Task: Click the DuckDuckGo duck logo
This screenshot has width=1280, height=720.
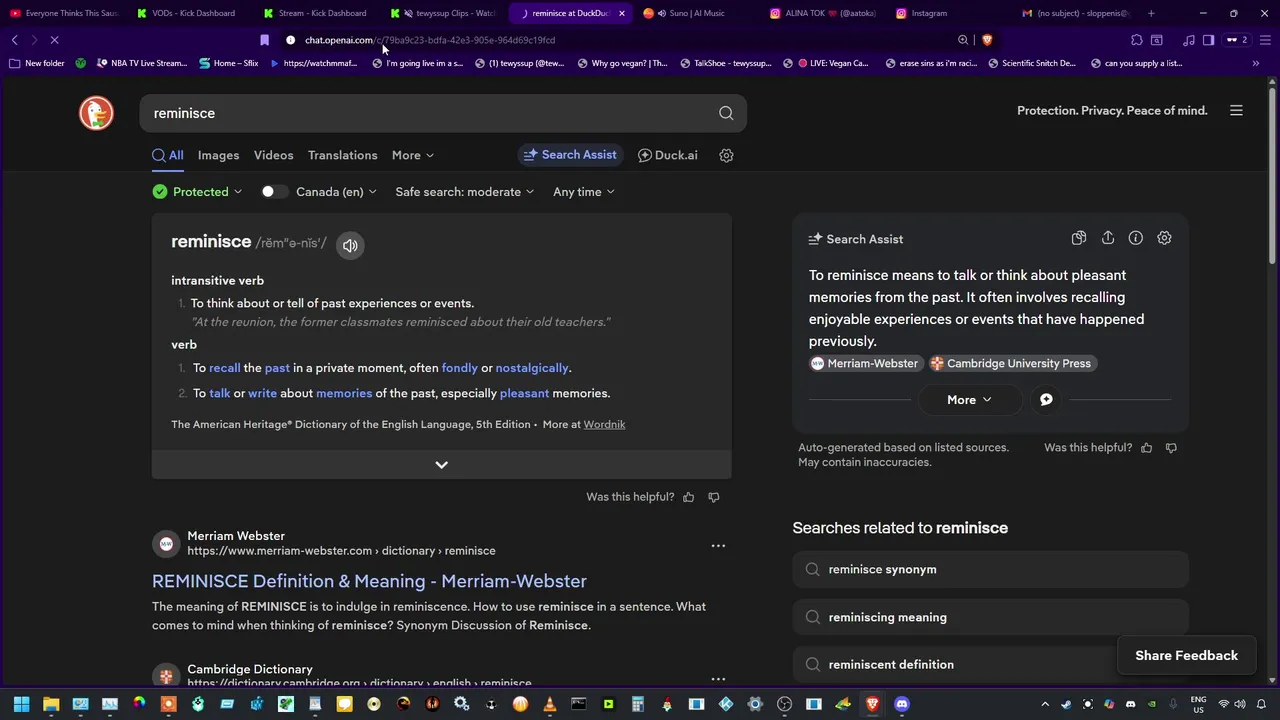Action: 96,113
